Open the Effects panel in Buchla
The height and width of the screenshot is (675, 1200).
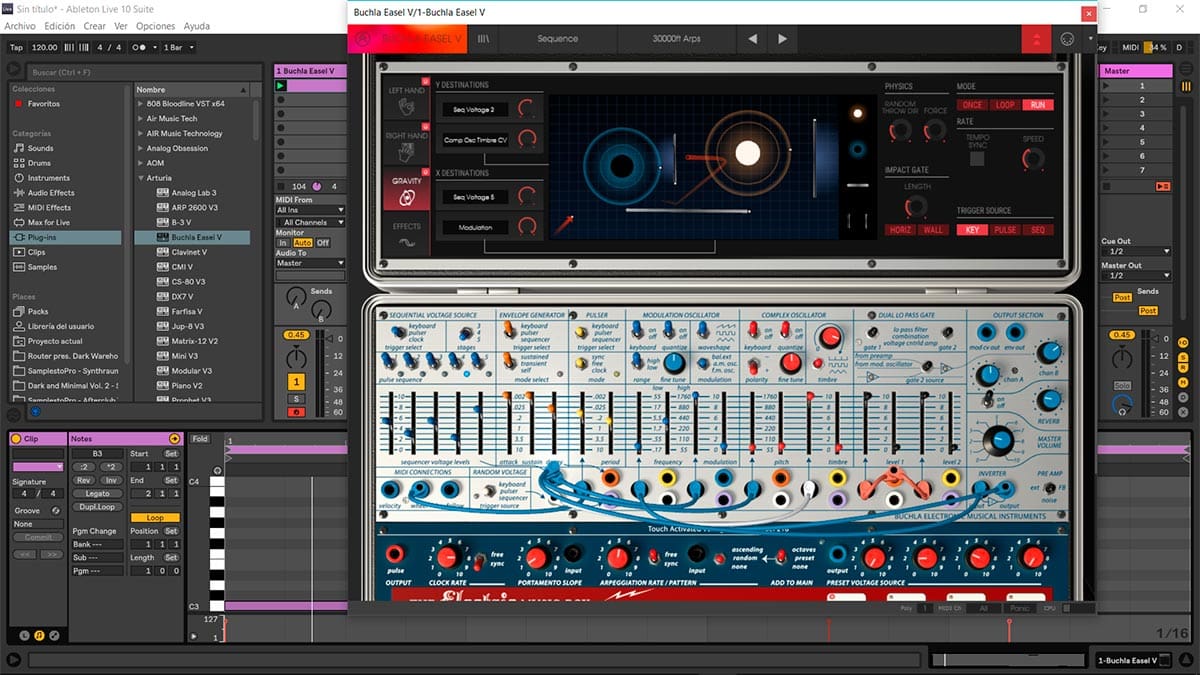406,233
